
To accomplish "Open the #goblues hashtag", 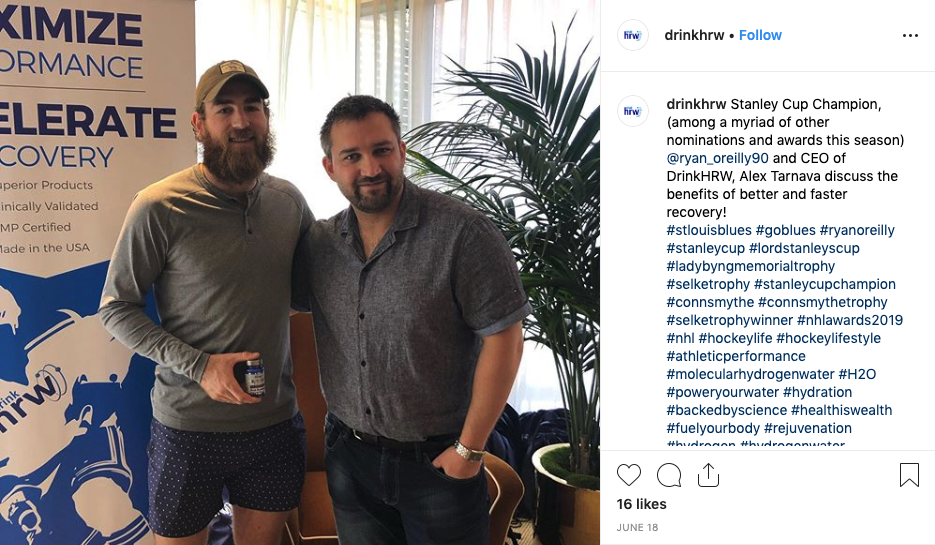I will tap(785, 230).
